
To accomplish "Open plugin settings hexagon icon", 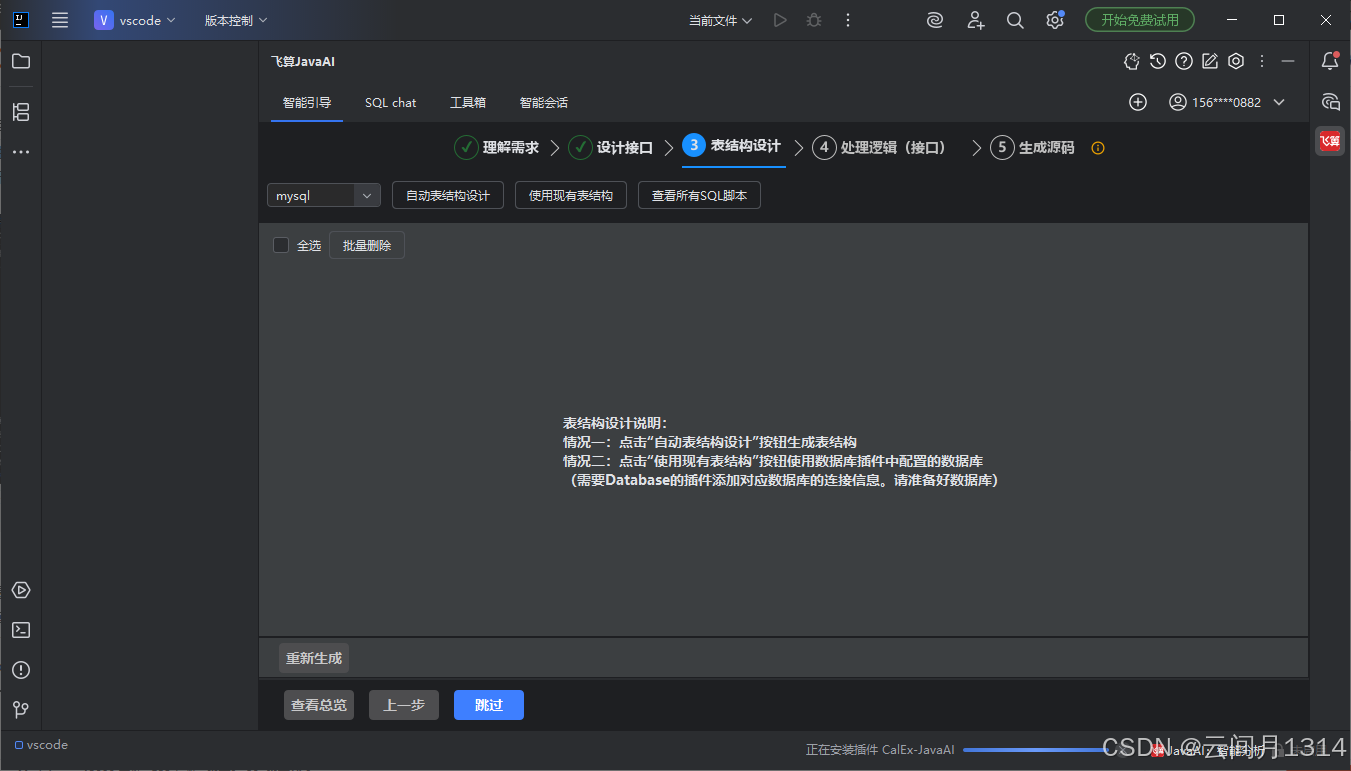I will click(1236, 61).
